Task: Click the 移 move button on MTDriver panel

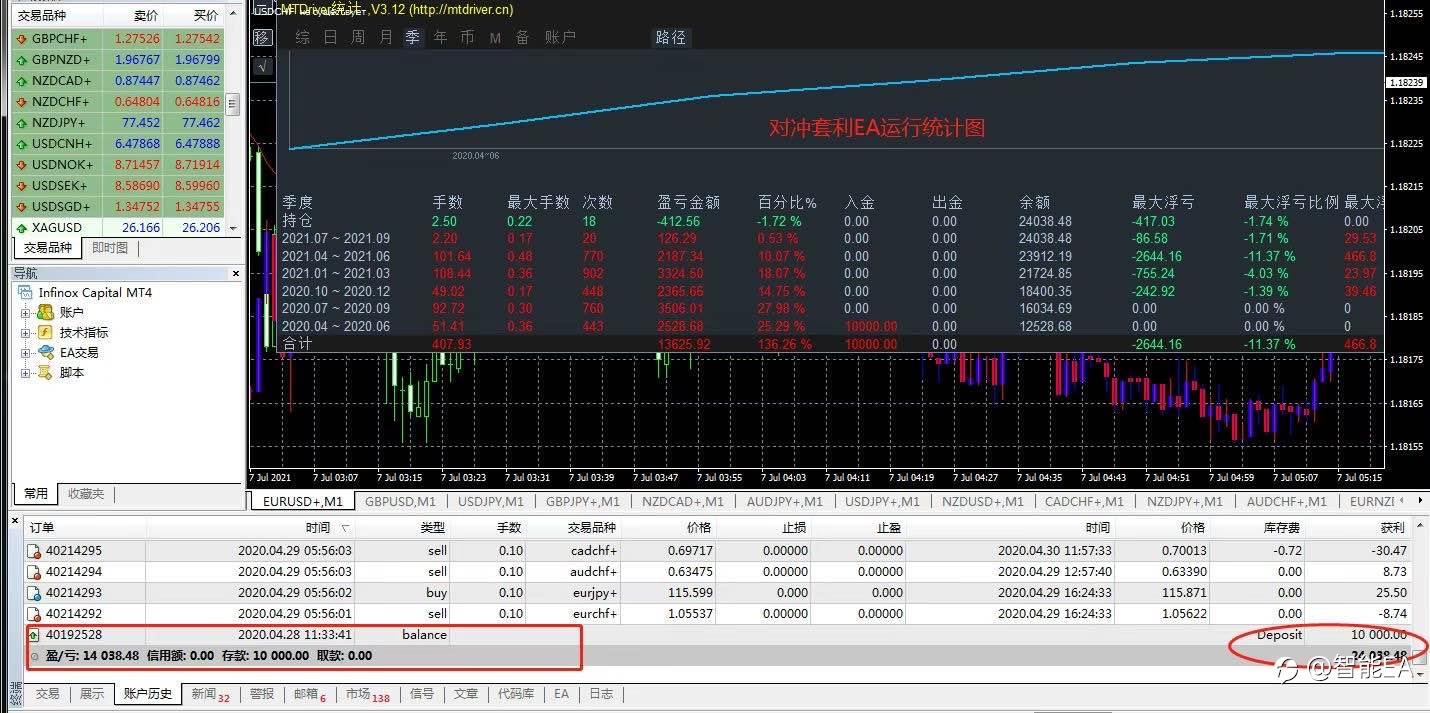Action: point(262,37)
